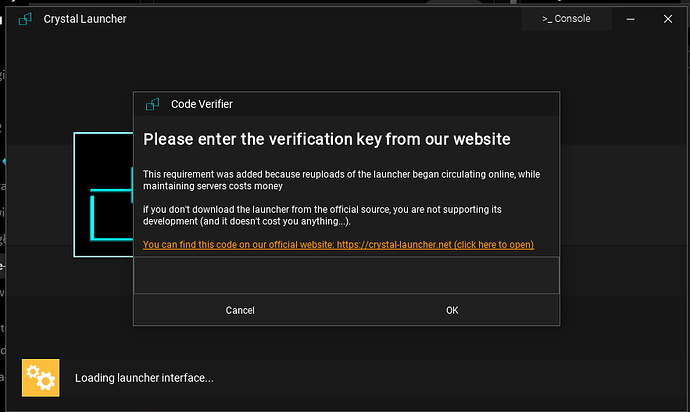Click the 'Loading launcher interface...' status text
Screen dimensions: 690x412
point(144,378)
